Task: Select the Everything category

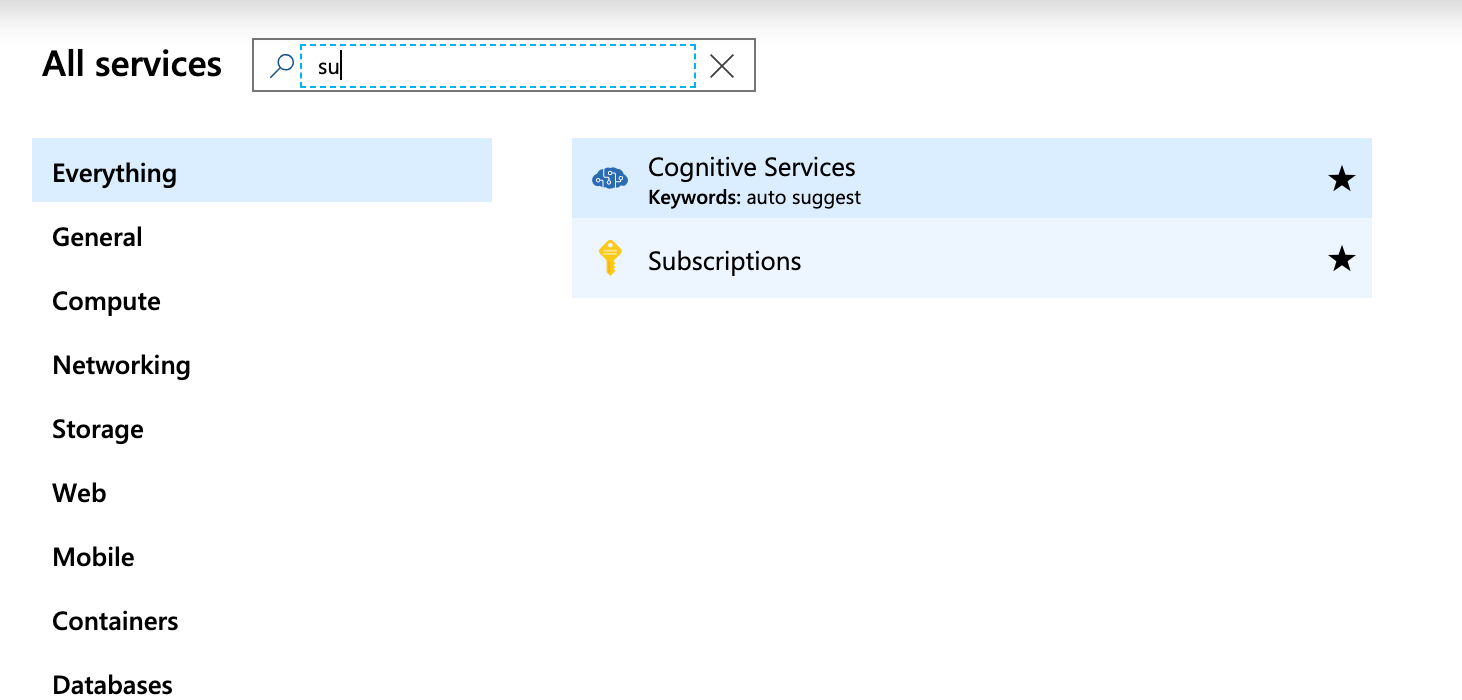Action: 113,172
